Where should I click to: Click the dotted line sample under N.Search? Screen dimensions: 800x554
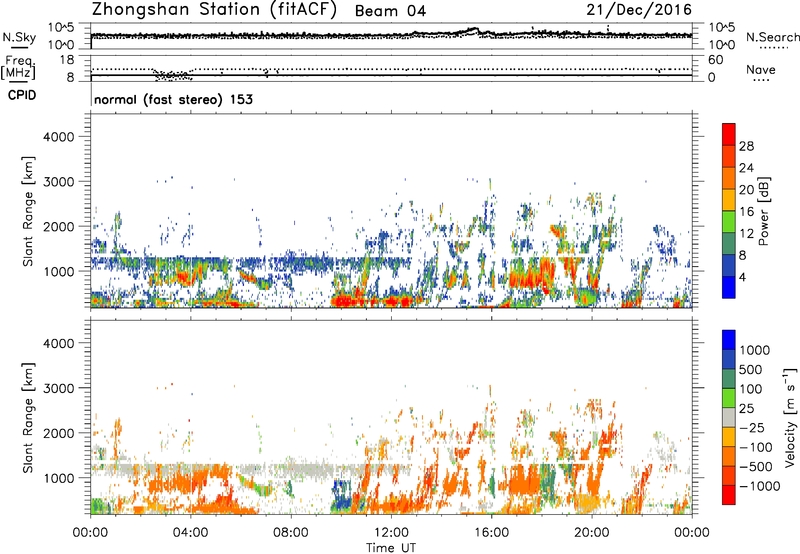(774, 47)
